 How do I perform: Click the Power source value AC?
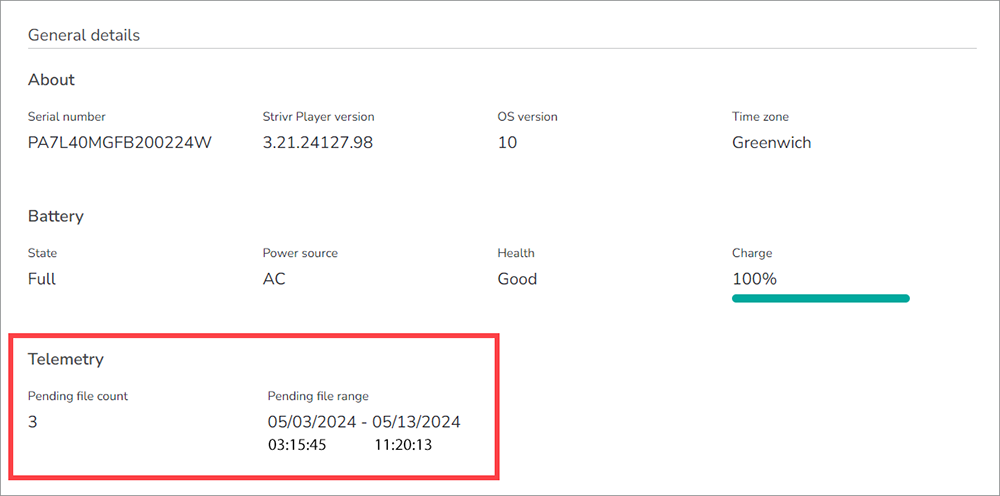(274, 279)
